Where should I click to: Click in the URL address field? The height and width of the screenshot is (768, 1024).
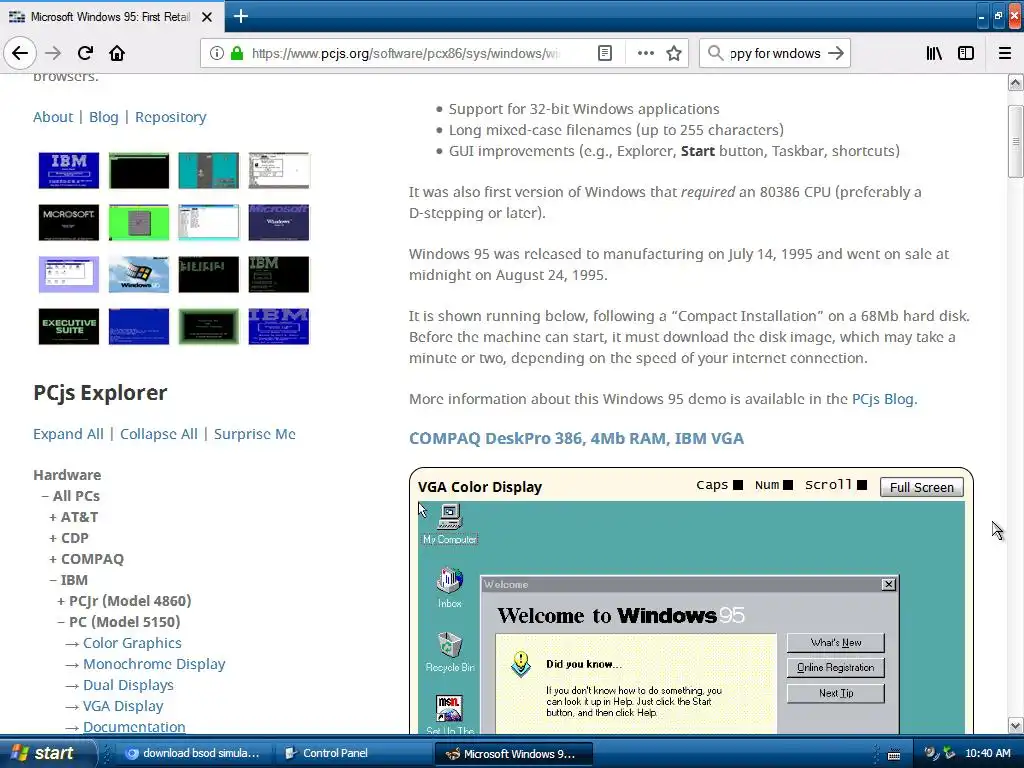[x=405, y=53]
